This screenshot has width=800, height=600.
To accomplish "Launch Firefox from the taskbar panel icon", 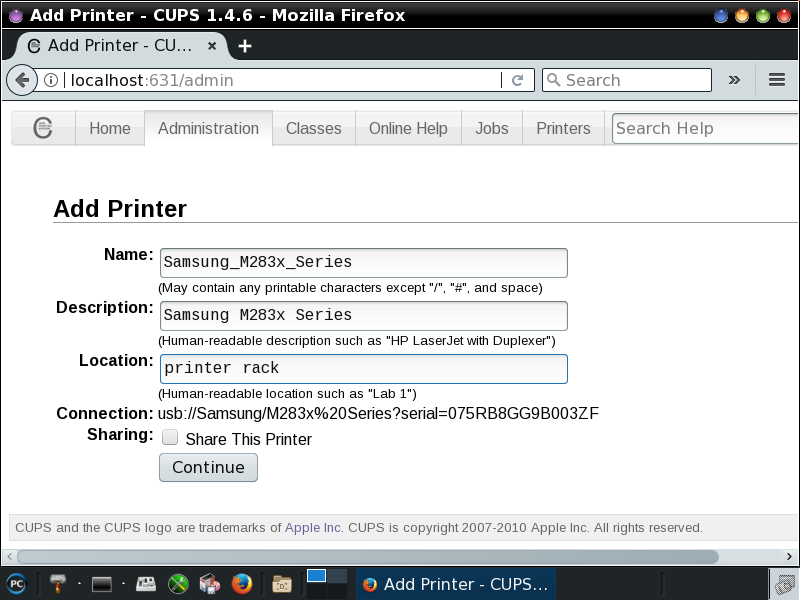I will [240, 583].
